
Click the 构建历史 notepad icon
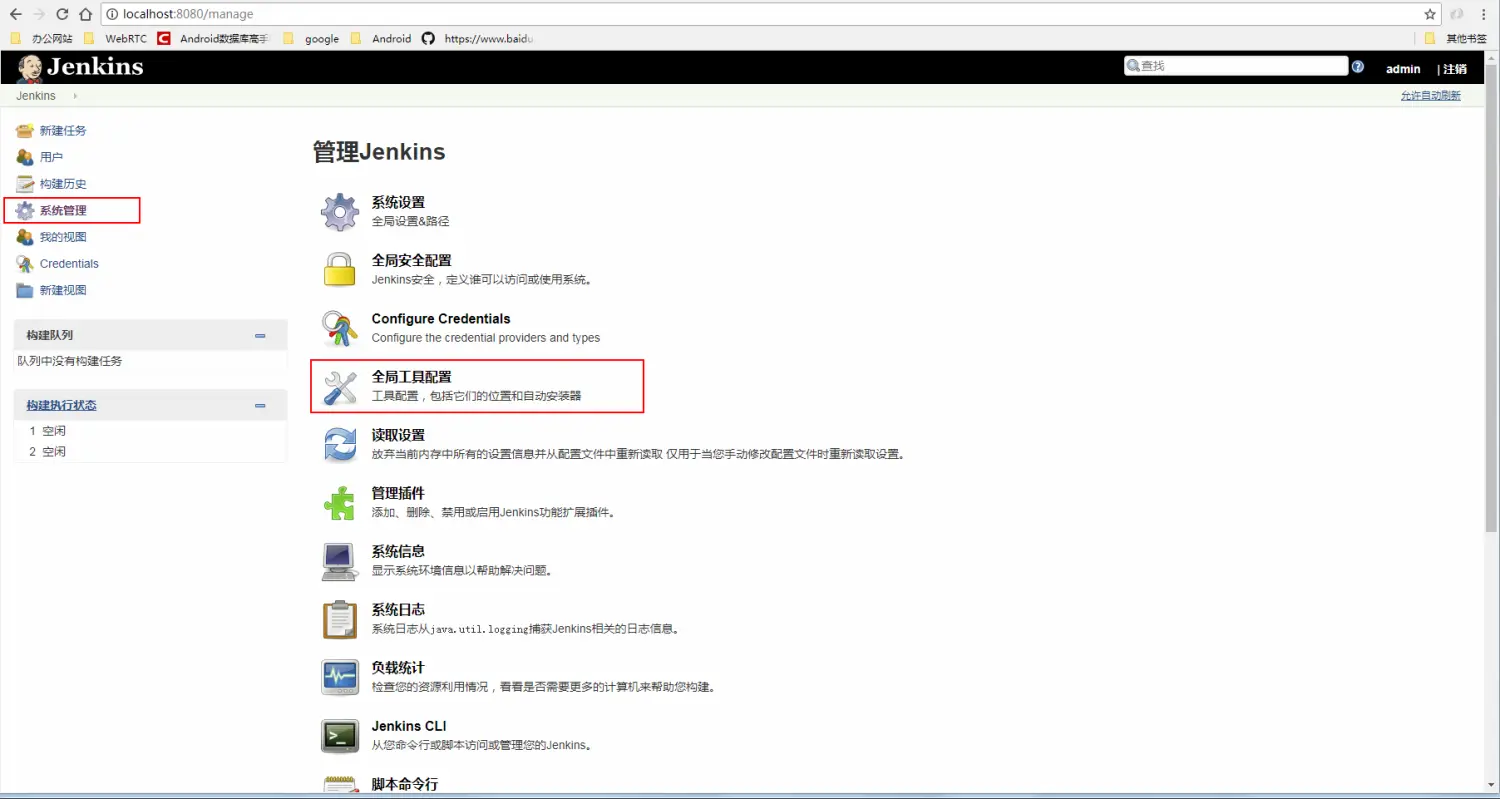point(25,184)
